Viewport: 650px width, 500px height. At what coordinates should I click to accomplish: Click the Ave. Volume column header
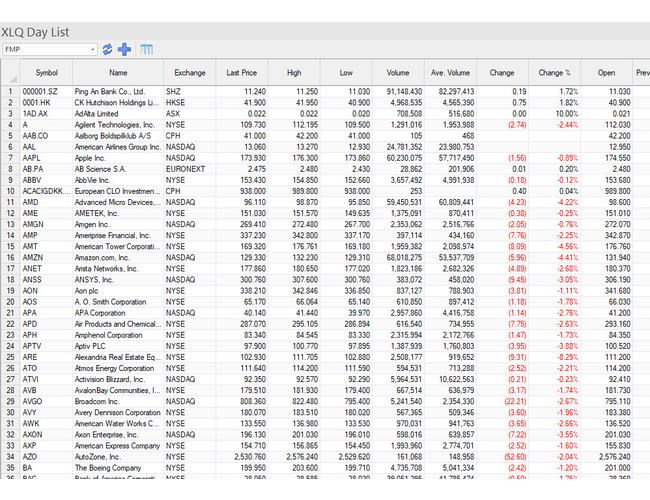(450, 73)
